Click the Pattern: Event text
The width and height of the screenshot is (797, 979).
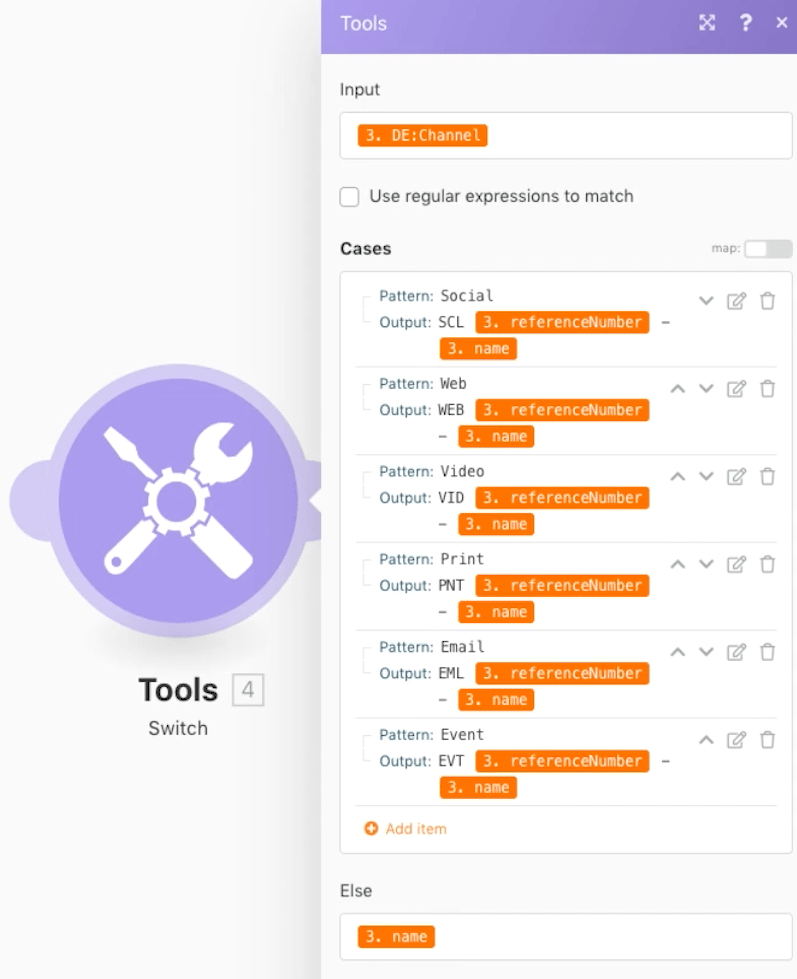(x=431, y=734)
